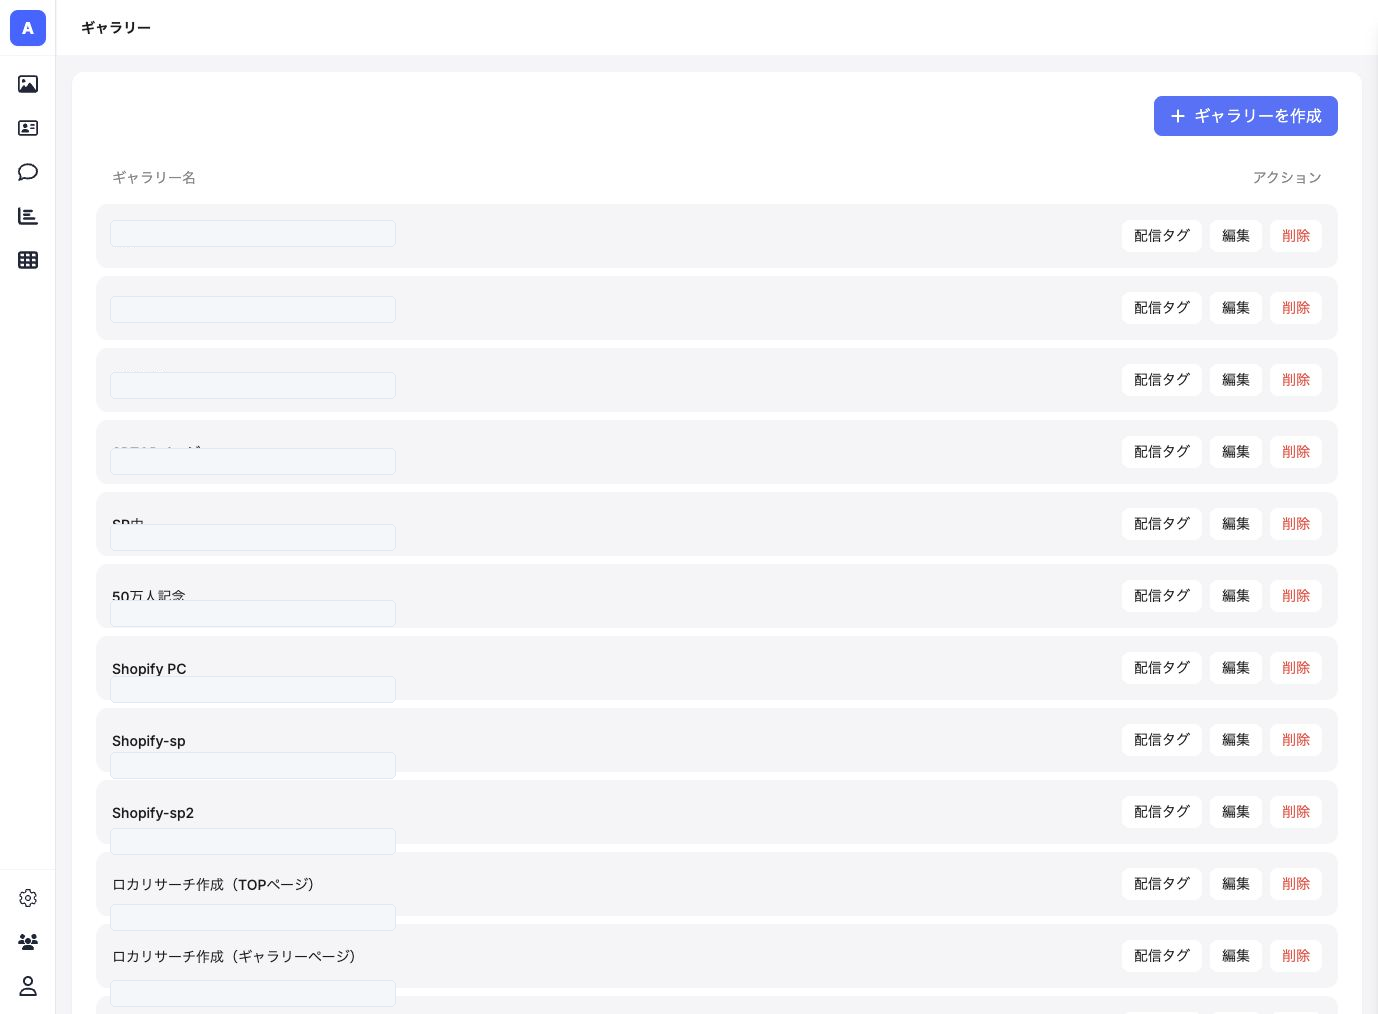Open 配信タグ for ロカリサーチ作成（TOPページ）

click(1162, 884)
